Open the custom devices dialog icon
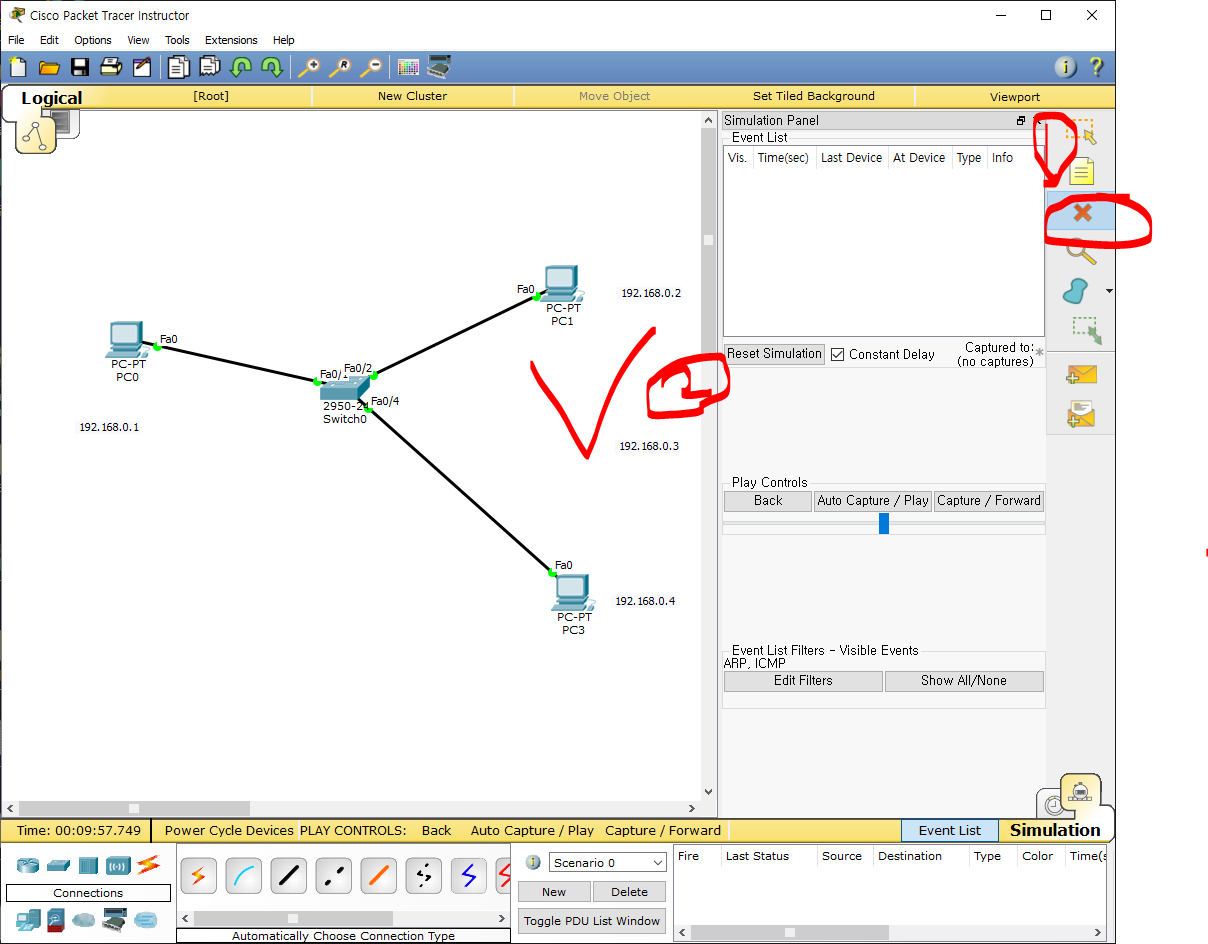 tap(439, 67)
